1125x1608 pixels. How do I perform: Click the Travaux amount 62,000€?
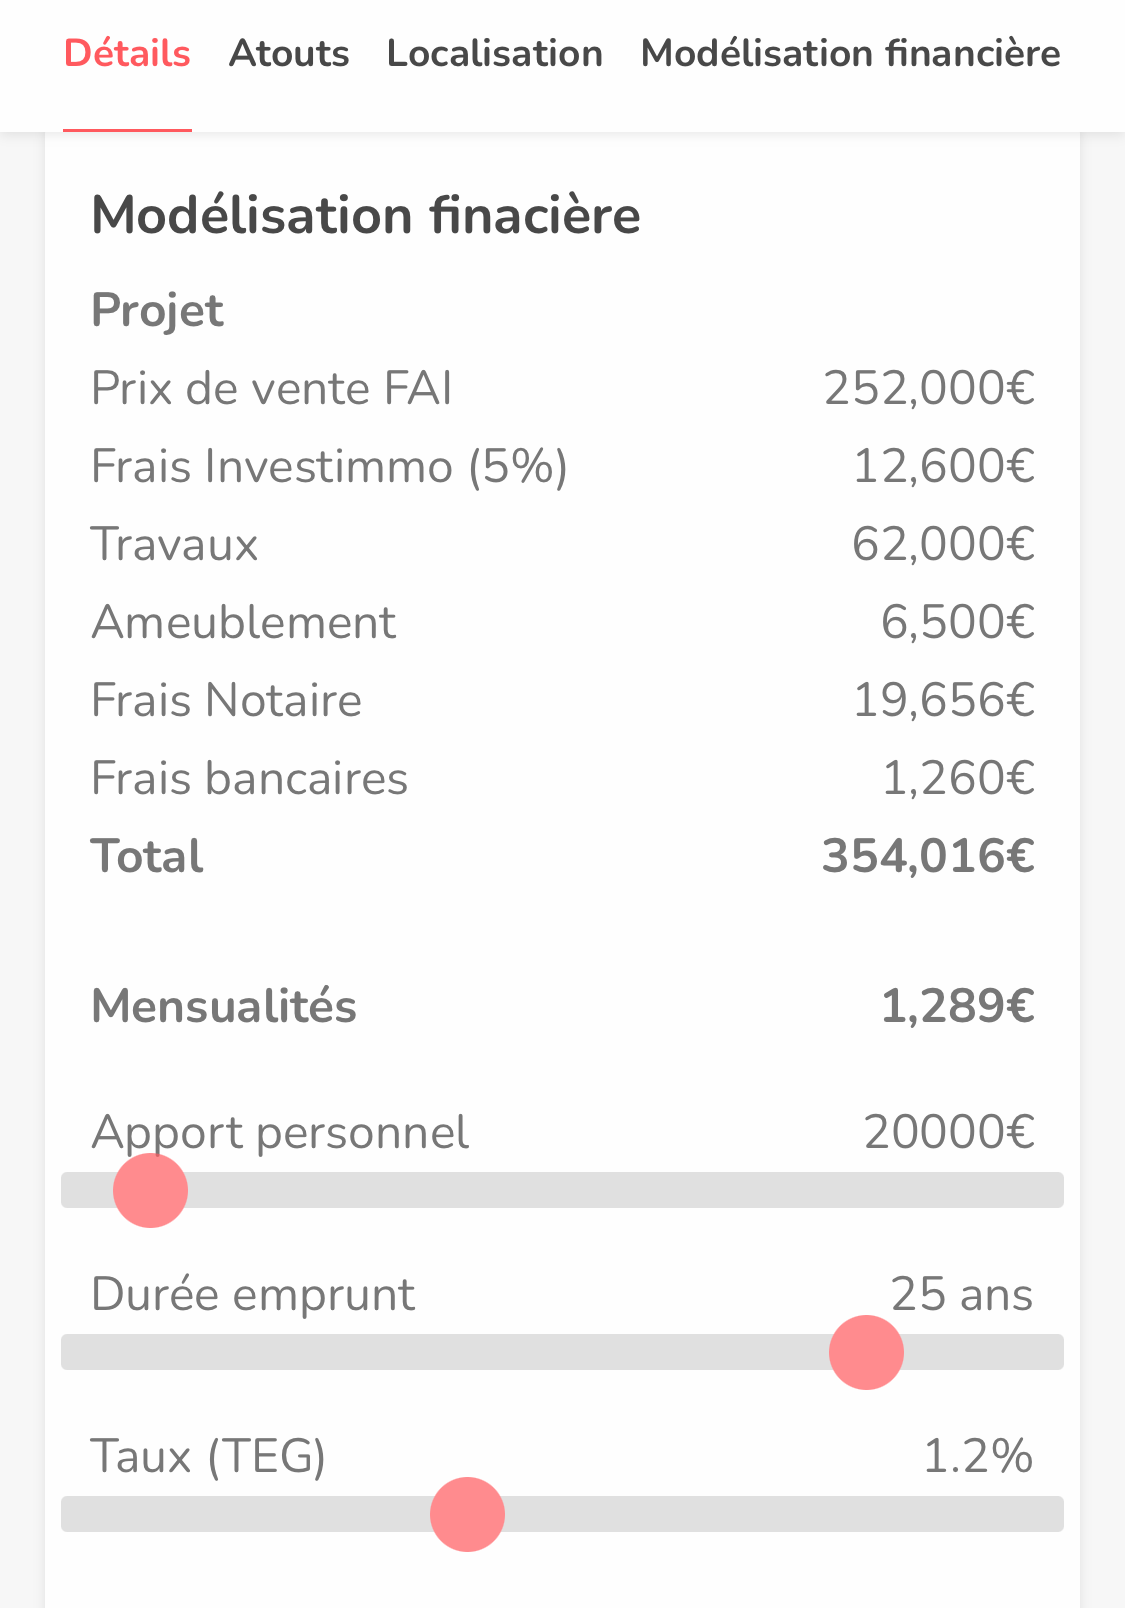click(x=943, y=544)
